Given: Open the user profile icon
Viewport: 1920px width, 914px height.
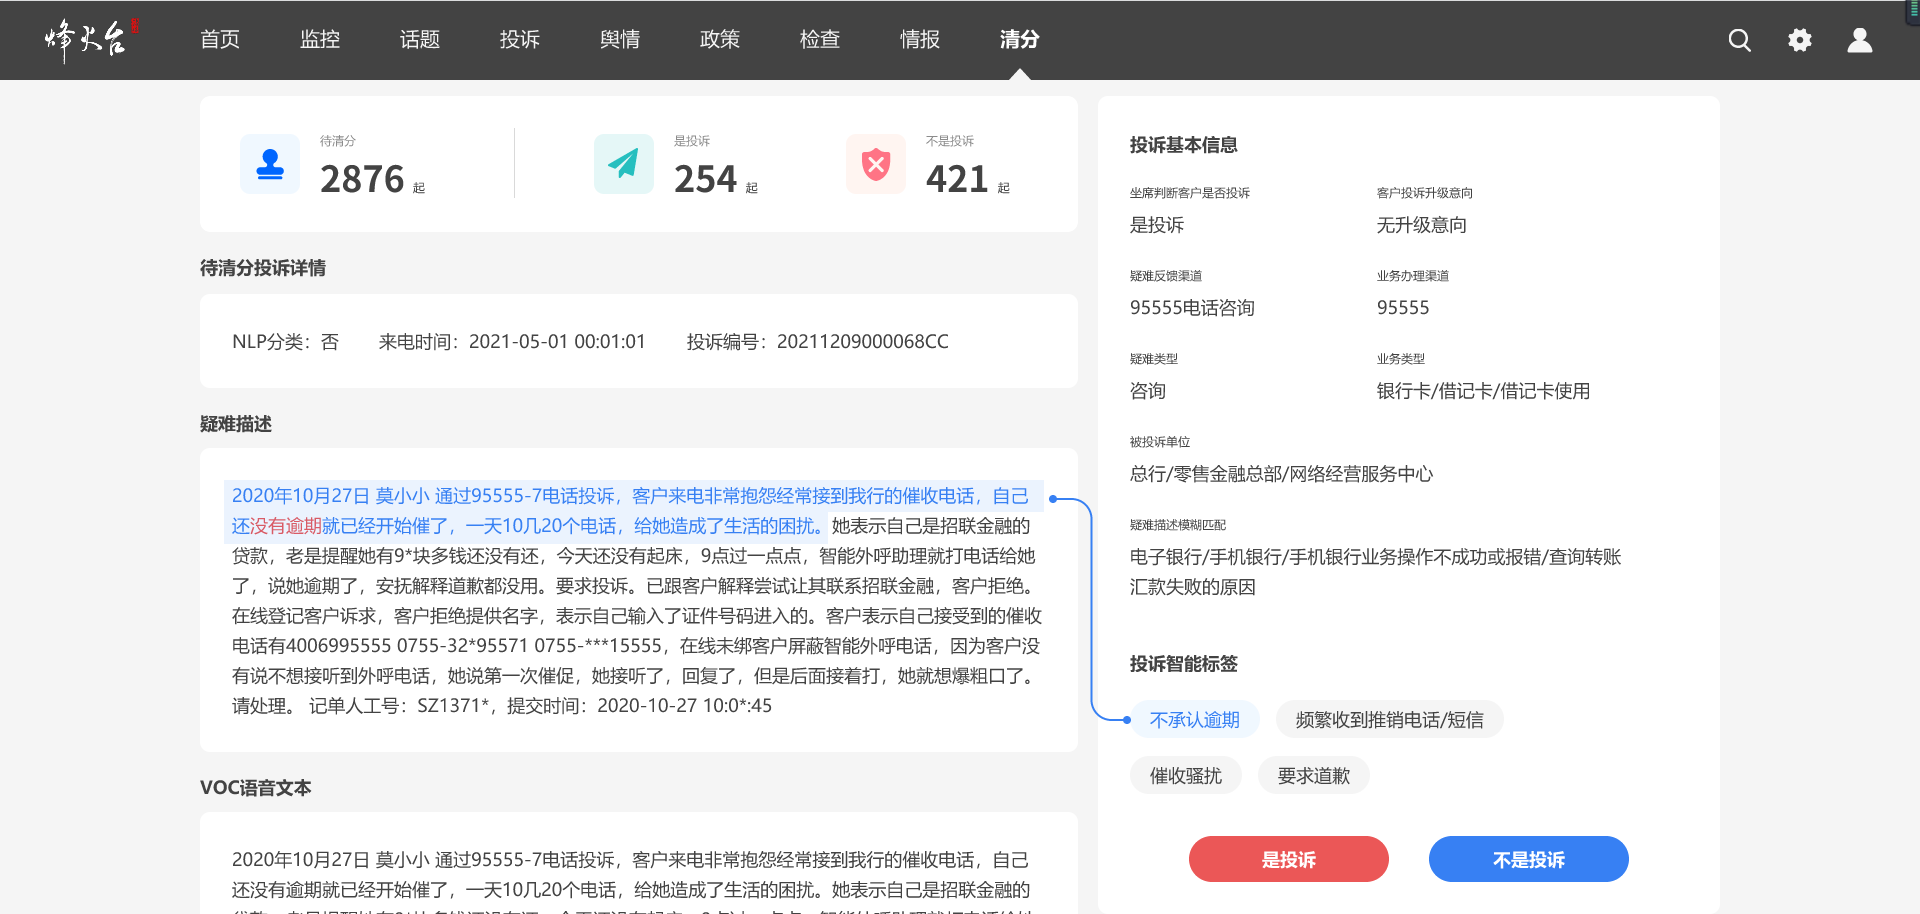Looking at the screenshot, I should point(1859,40).
